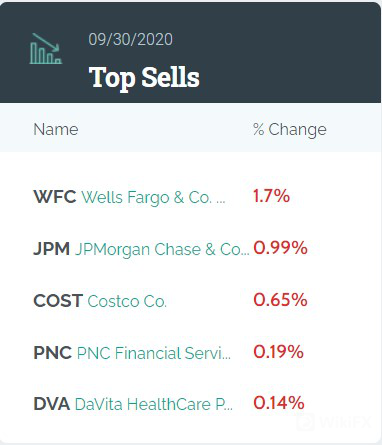Click the % Change column header

pos(290,130)
